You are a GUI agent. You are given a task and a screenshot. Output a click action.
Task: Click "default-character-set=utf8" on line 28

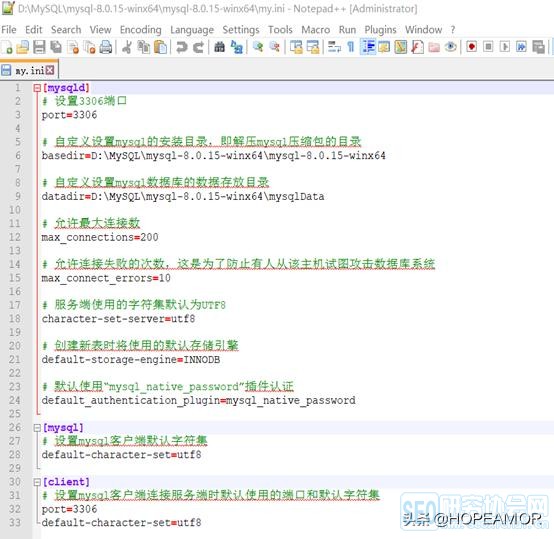[x=122, y=455]
